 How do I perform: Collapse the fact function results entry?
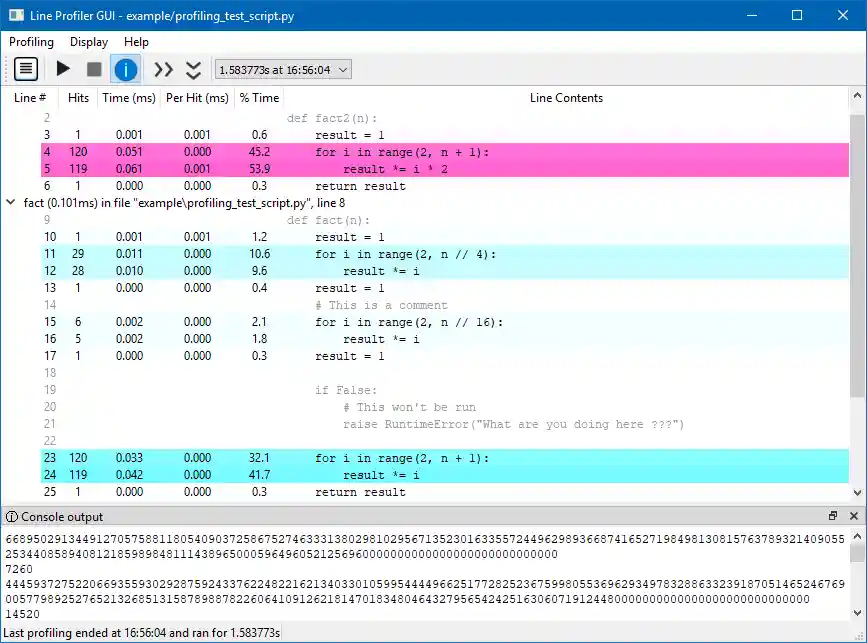coord(10,202)
